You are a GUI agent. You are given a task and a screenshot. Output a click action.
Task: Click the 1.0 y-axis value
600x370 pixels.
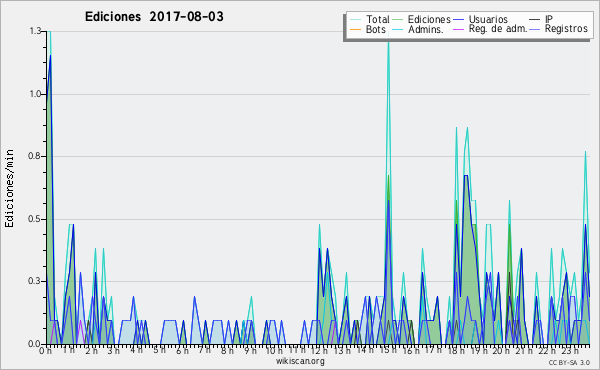point(35,94)
